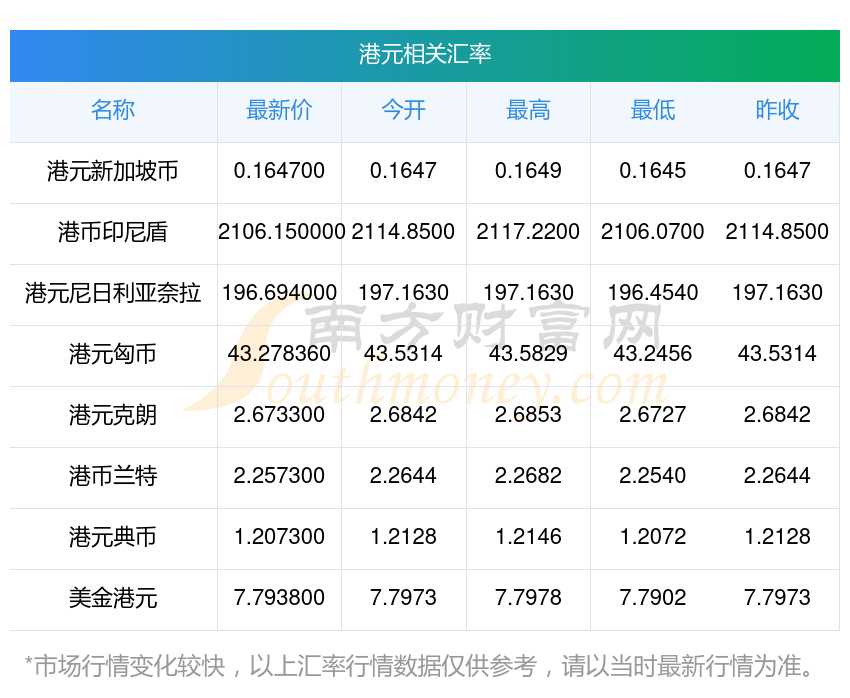Select the 最新价 column header
The image size is (850, 698).
click(279, 110)
